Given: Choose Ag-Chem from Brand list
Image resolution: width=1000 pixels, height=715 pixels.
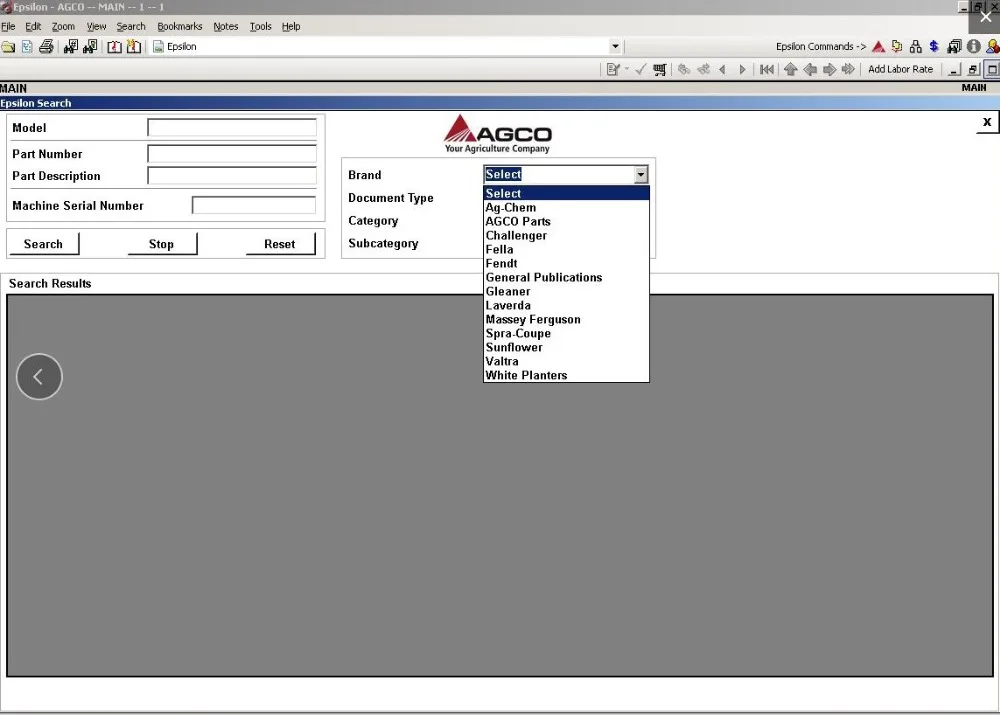Looking at the screenshot, I should pos(566,207).
